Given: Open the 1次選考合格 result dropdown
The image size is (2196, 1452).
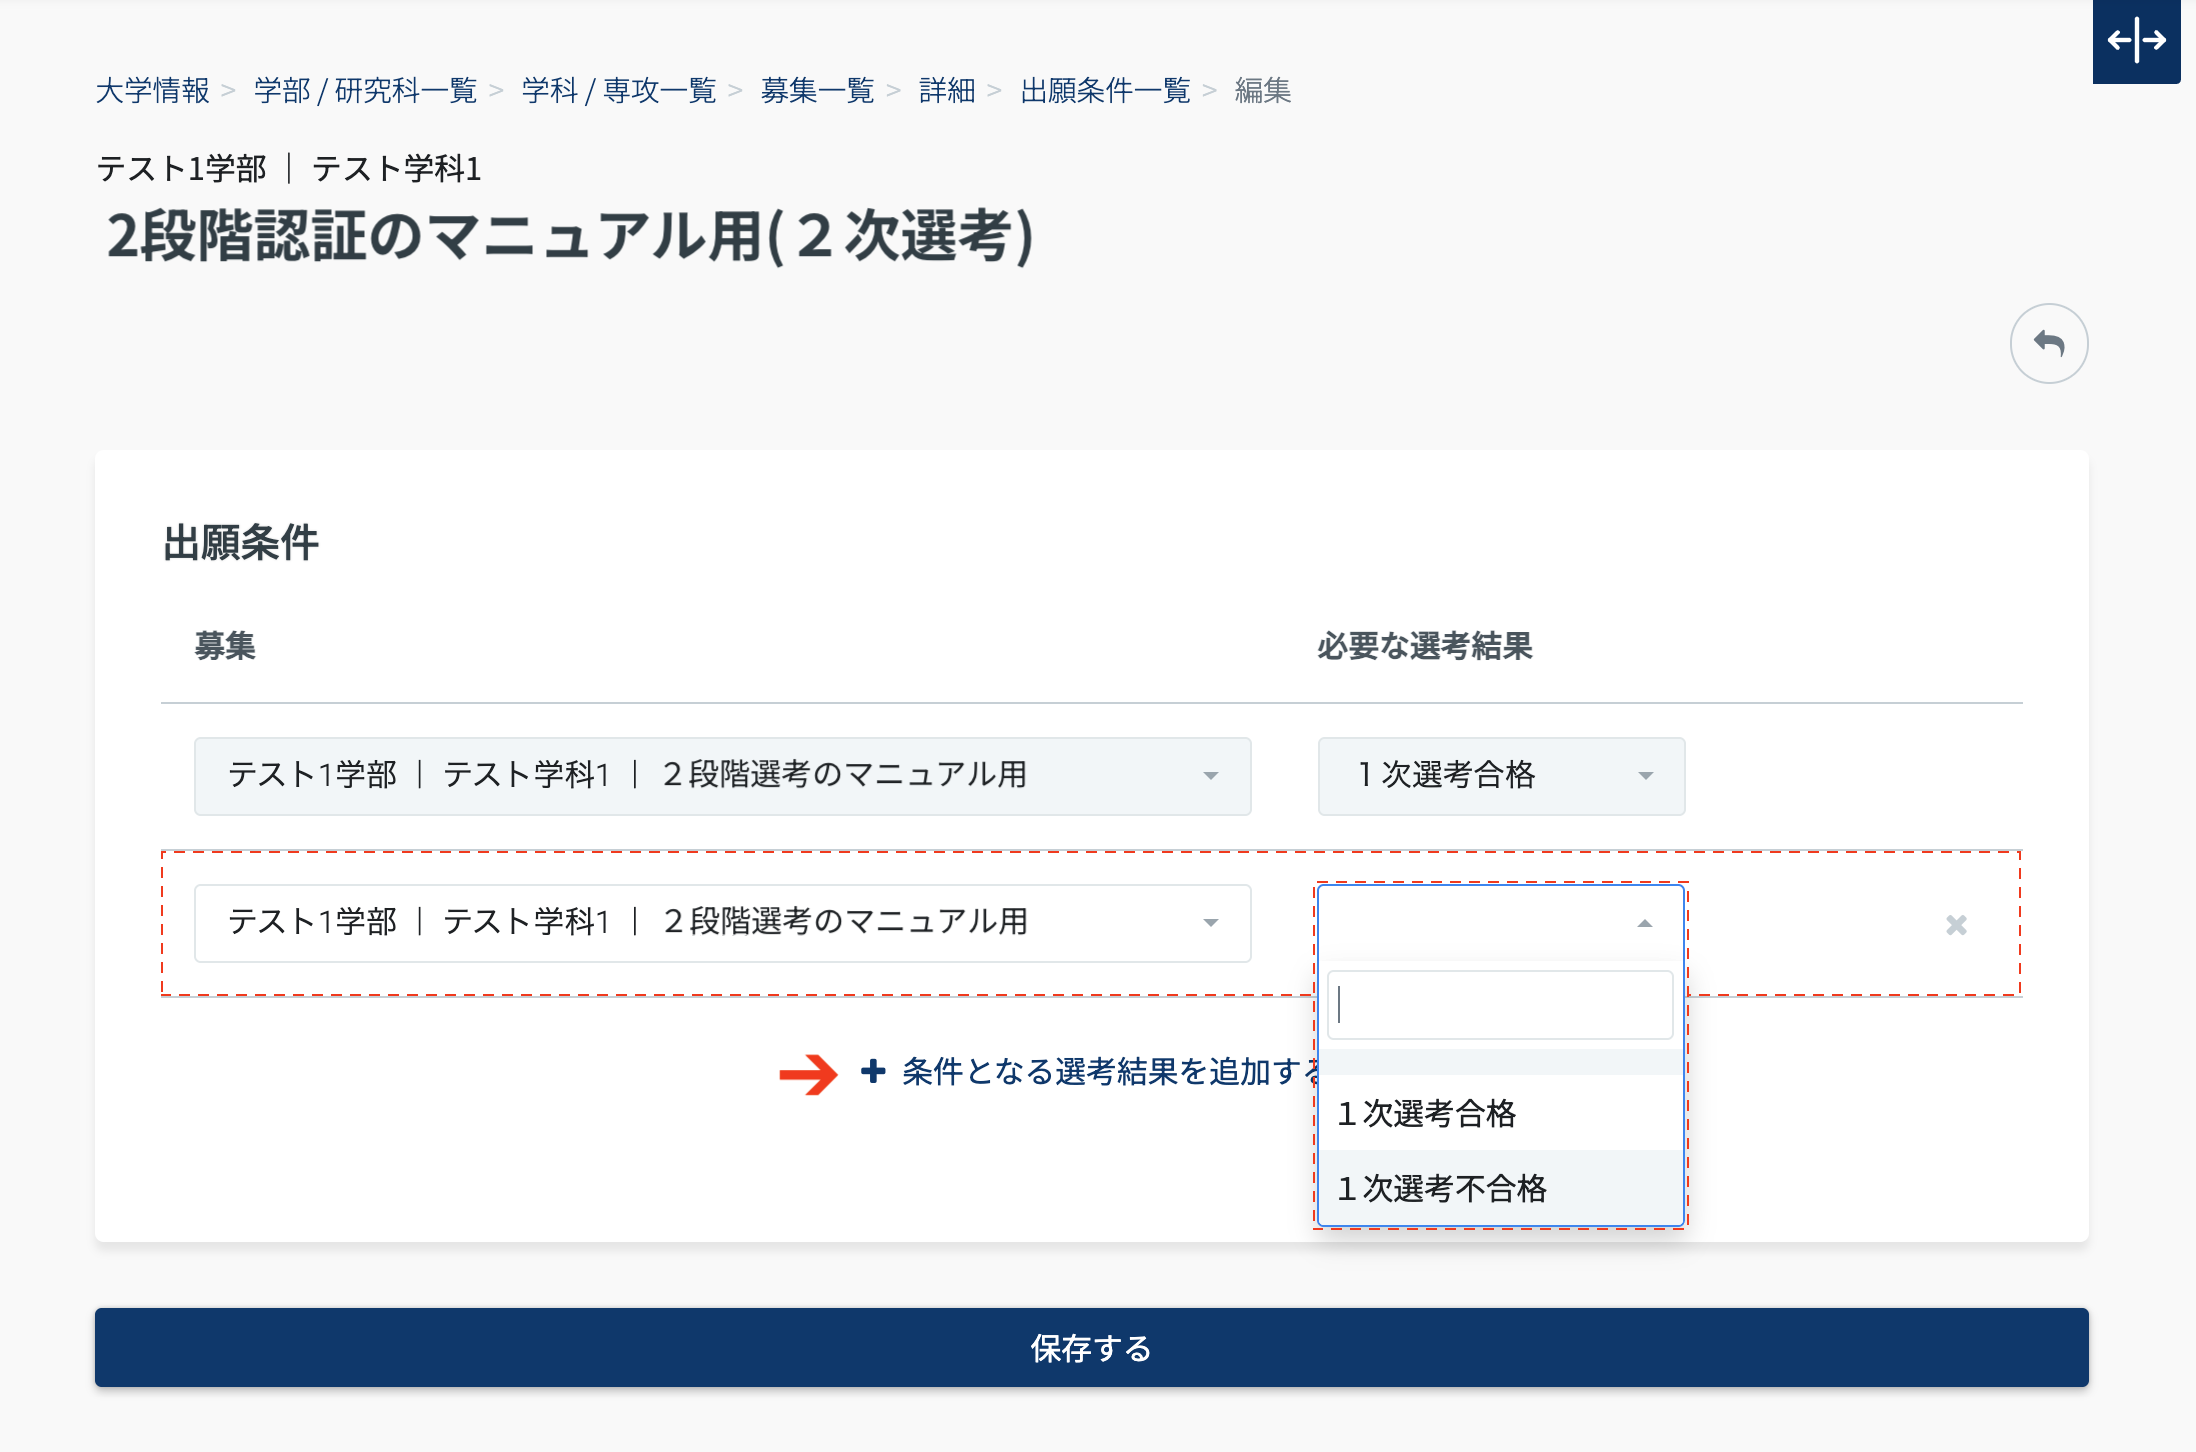Looking at the screenshot, I should (1500, 776).
